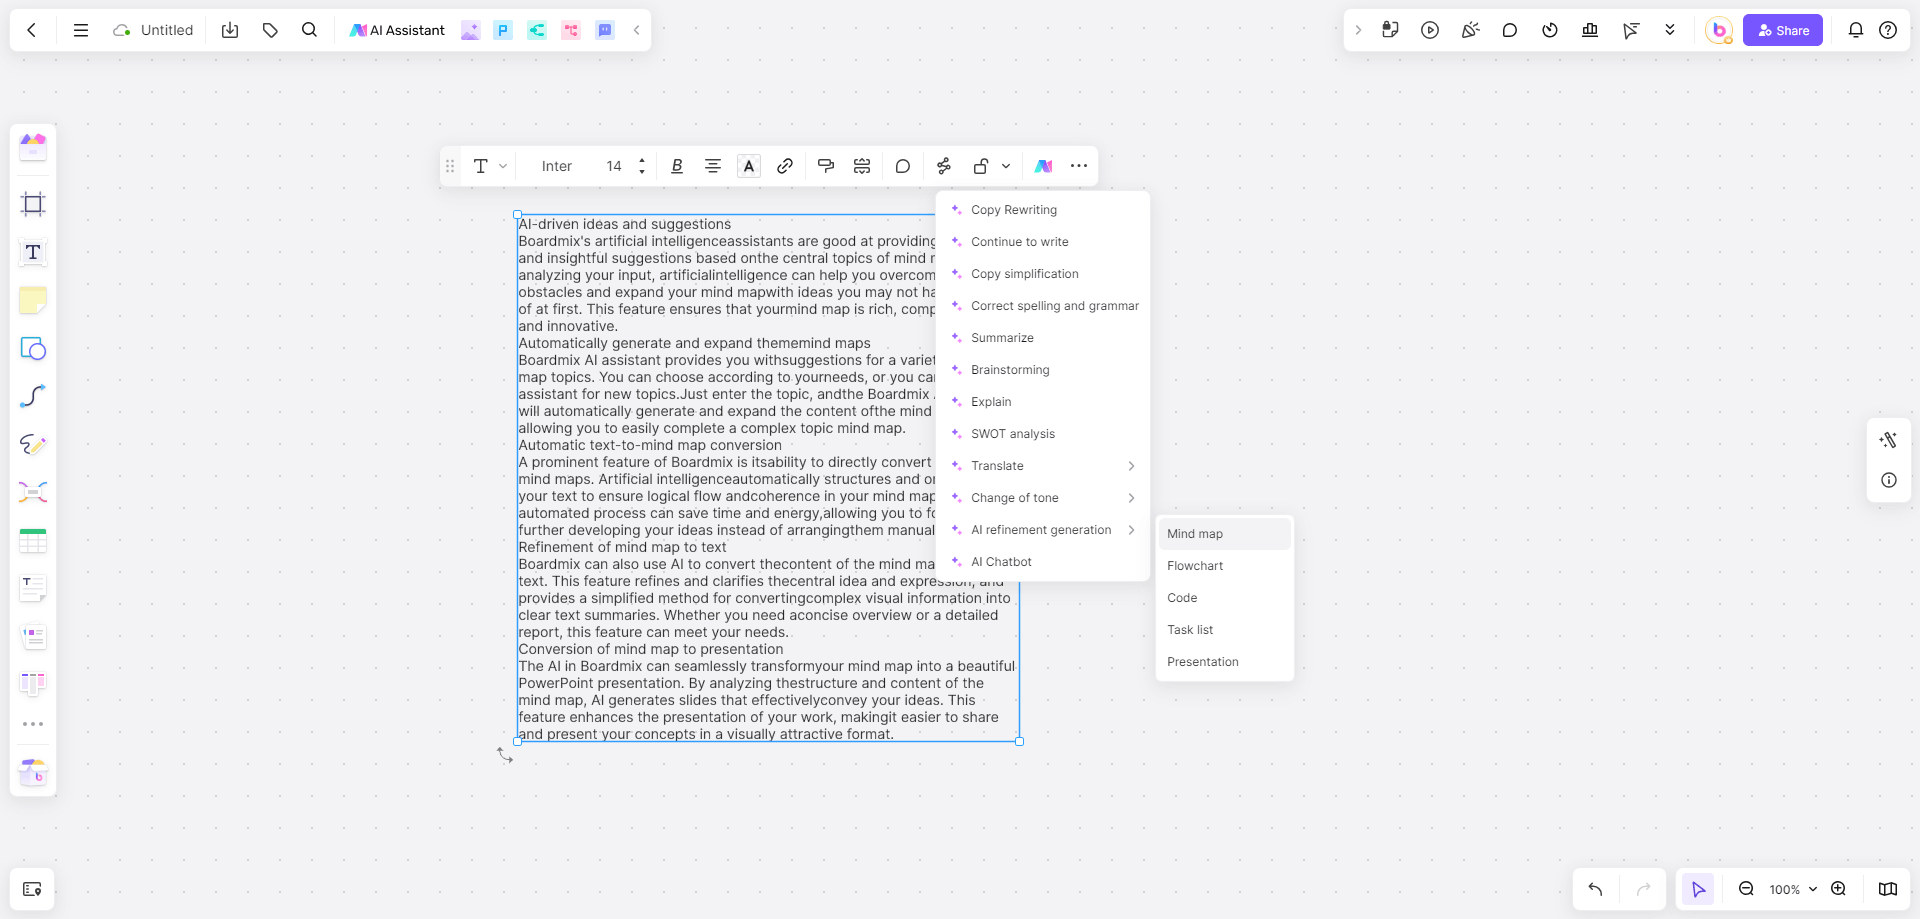1920x919 pixels.
Task: Select the Text tool in sidebar
Action: pos(33,252)
